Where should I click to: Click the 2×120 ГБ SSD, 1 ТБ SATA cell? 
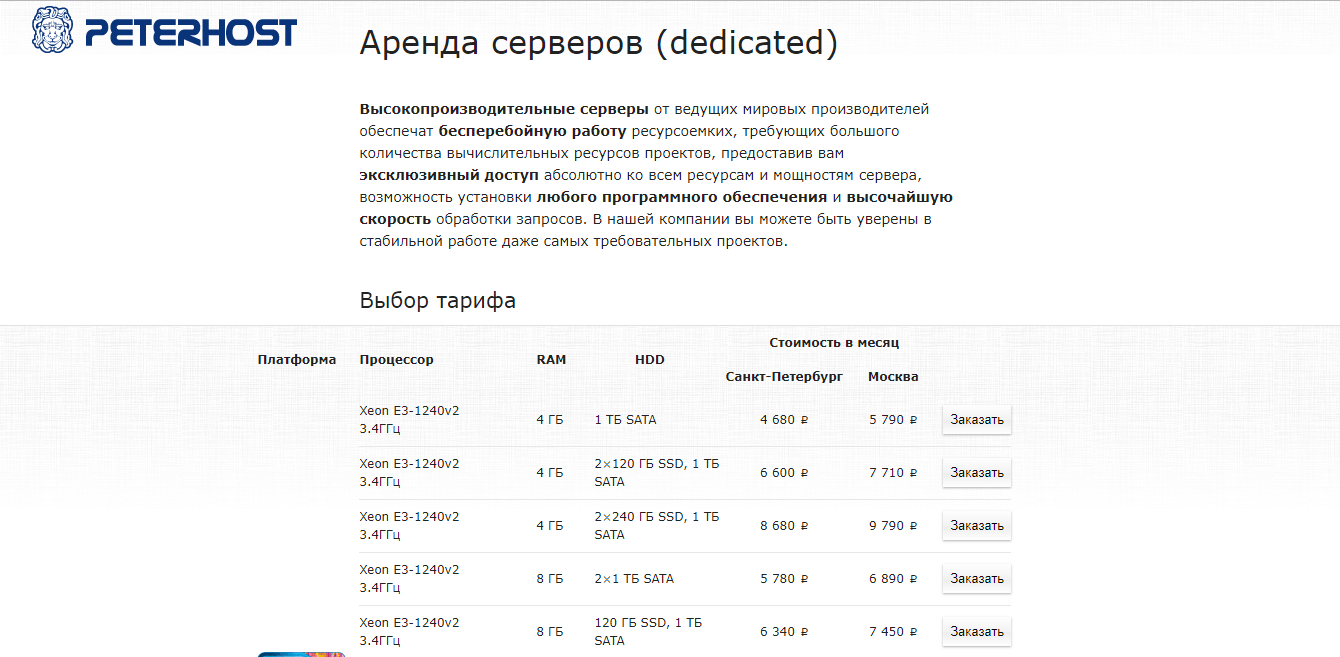656,473
